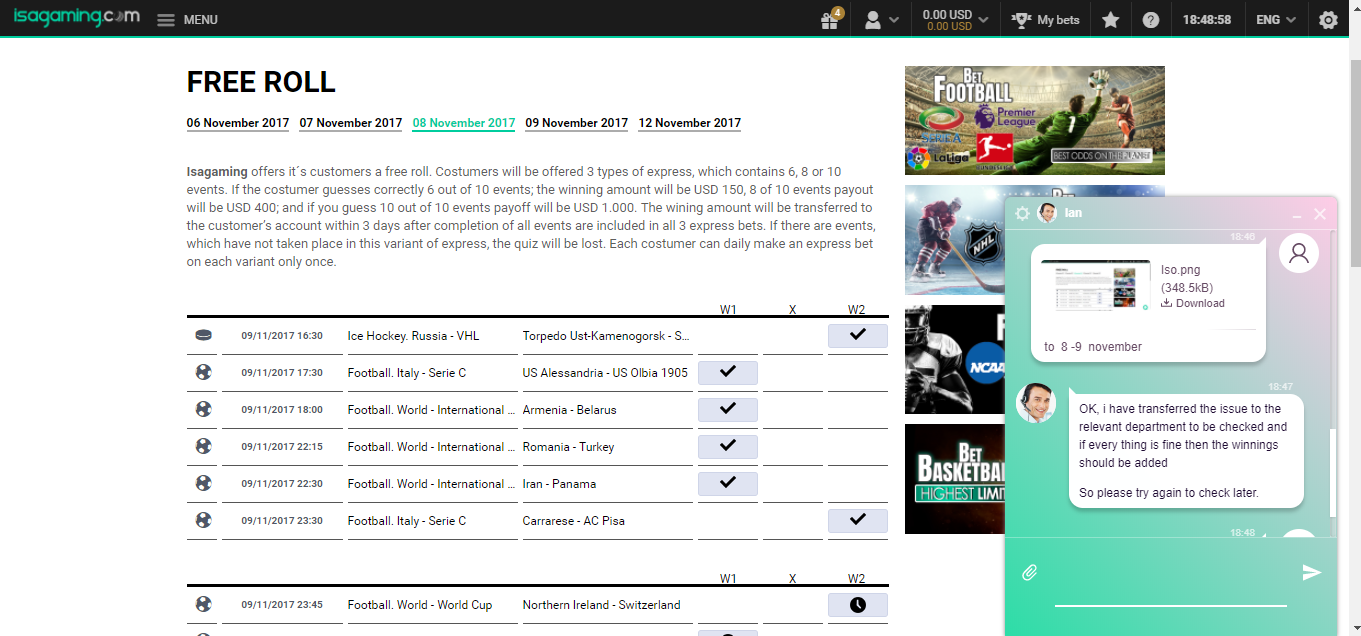The height and width of the screenshot is (636, 1361).
Task: Click football icon in Iran - Panama row
Action: point(204,484)
